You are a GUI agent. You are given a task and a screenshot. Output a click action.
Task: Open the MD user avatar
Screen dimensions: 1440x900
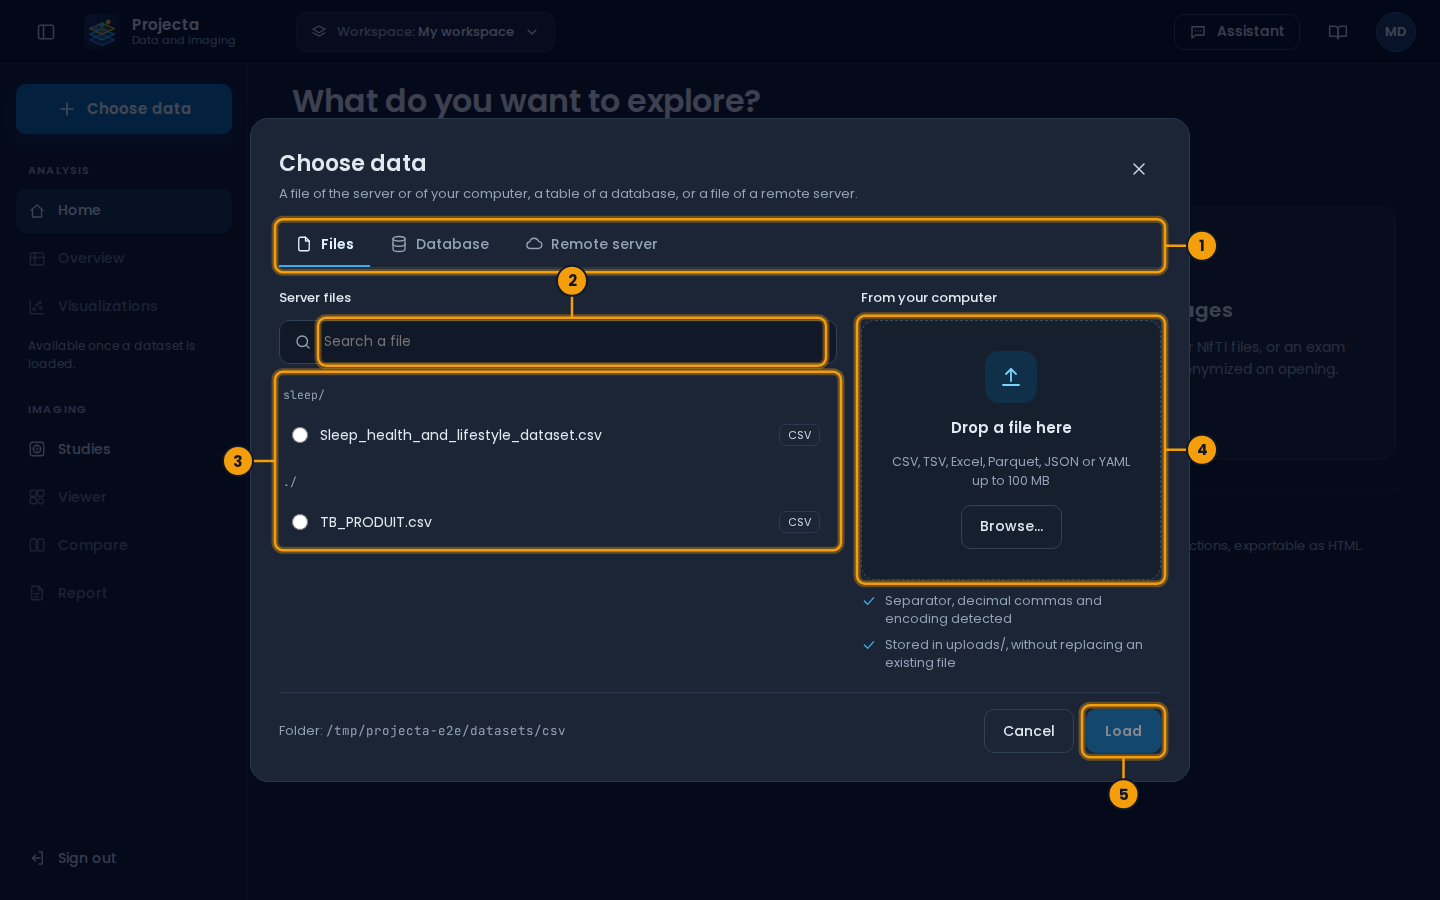(1396, 32)
